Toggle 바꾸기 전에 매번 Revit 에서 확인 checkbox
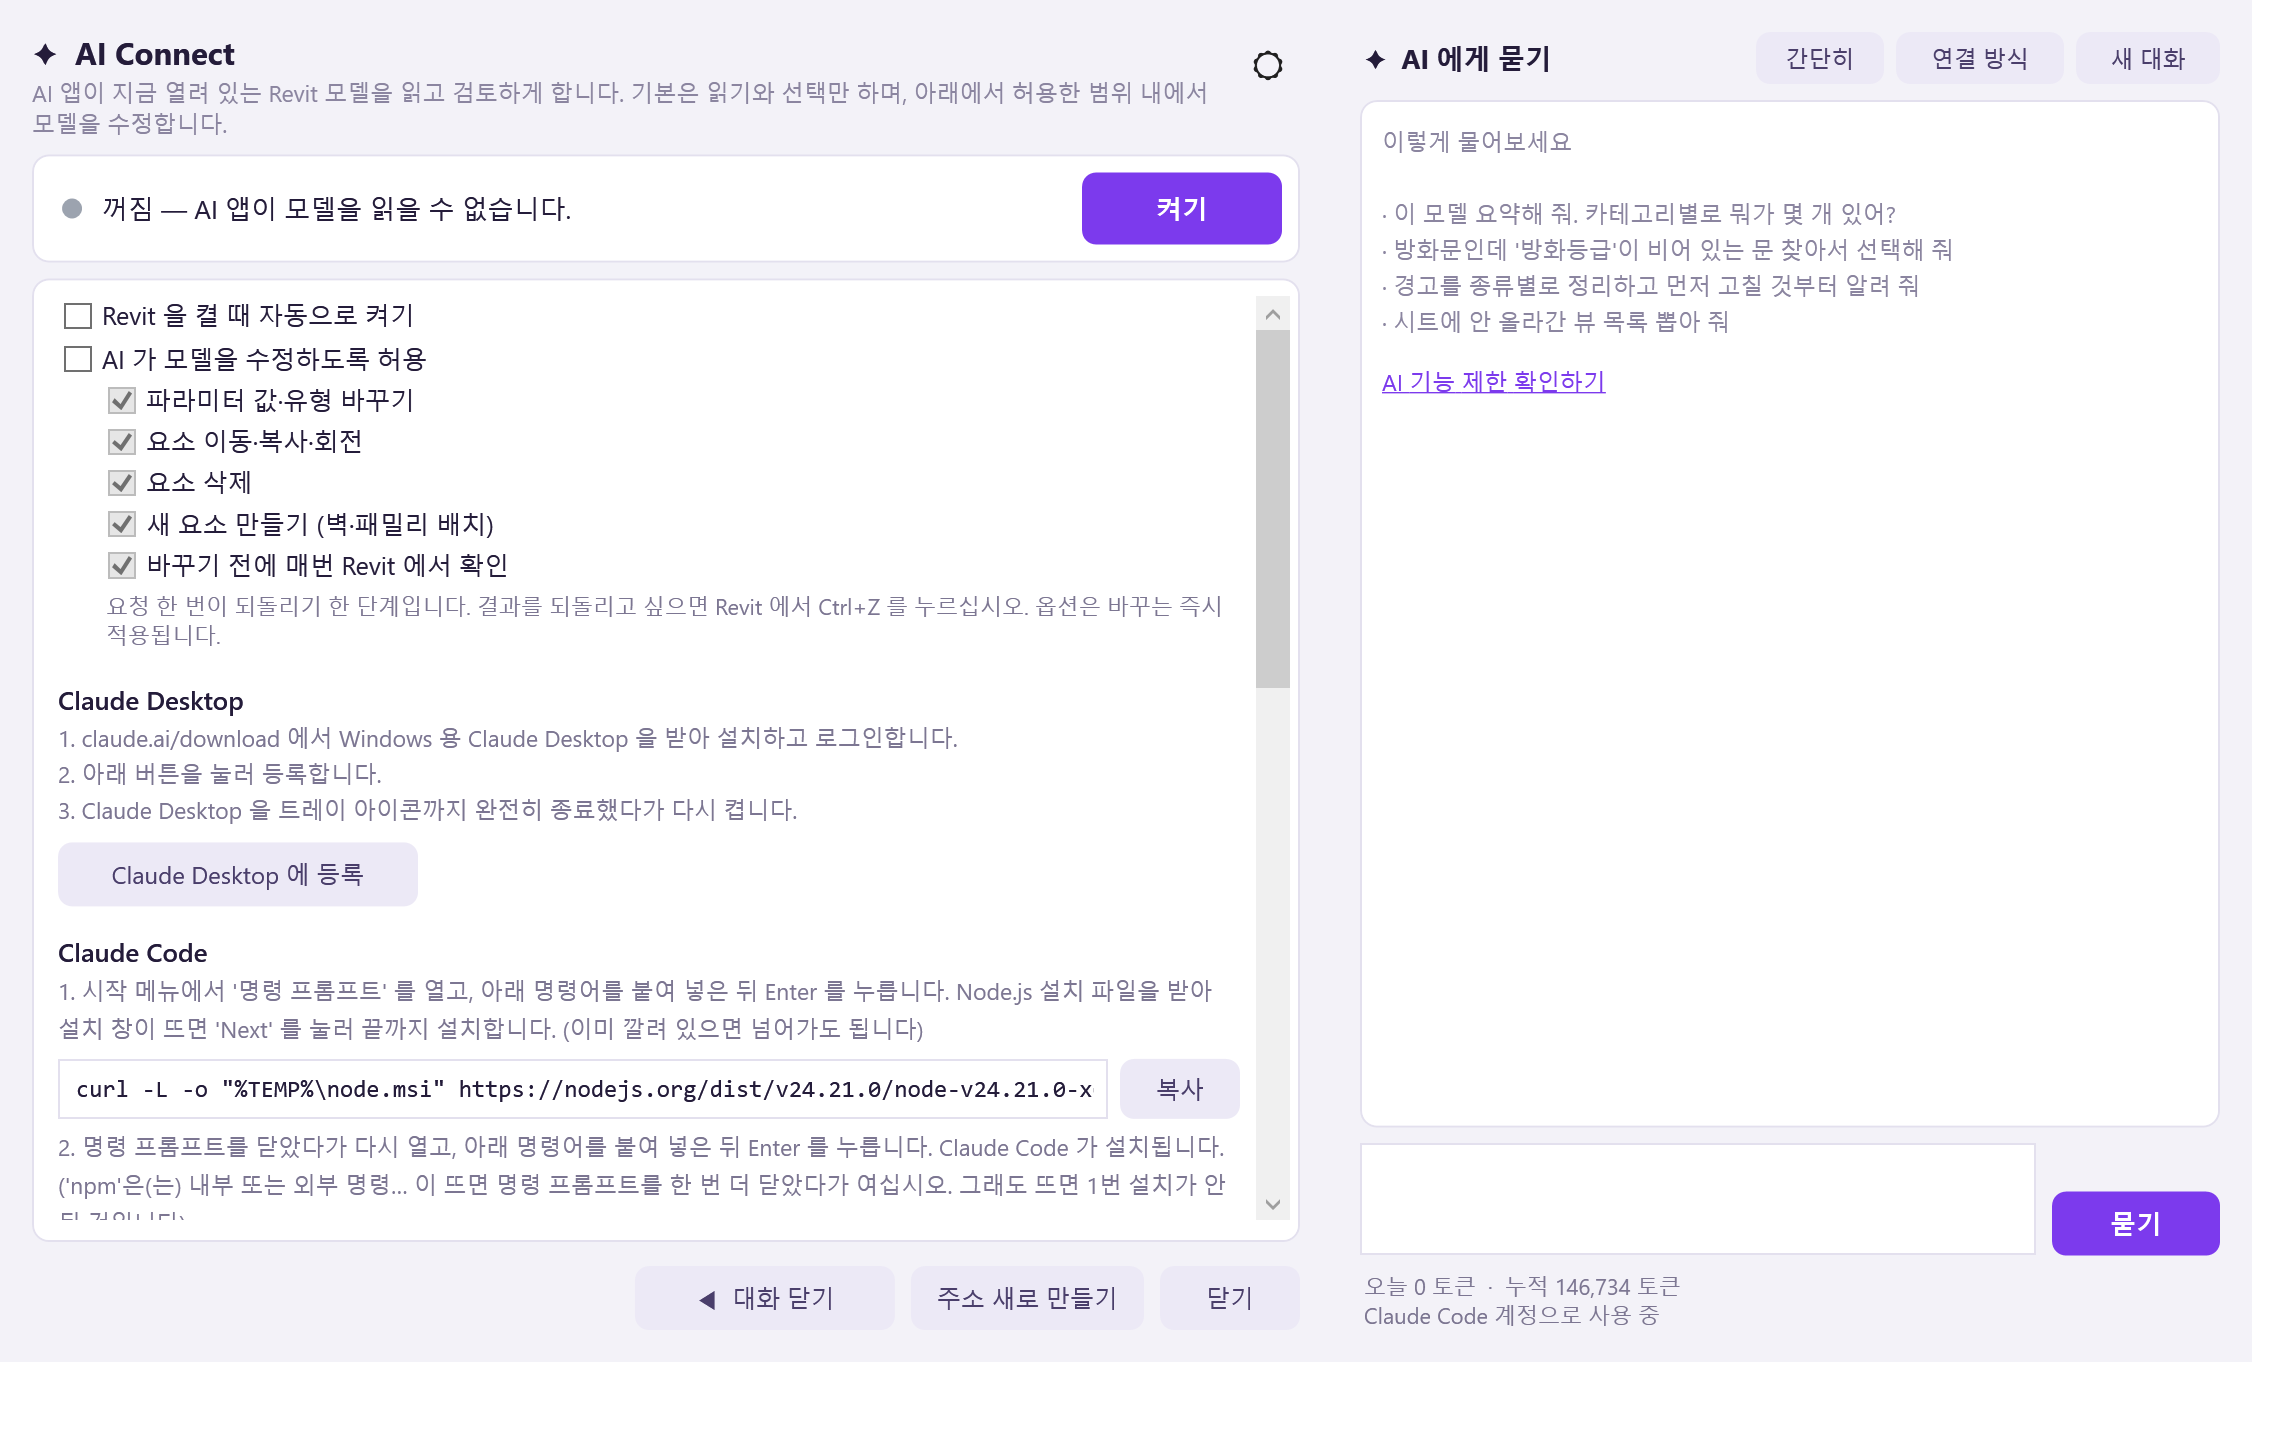This screenshot has height=1440, width=2284. (x=122, y=565)
